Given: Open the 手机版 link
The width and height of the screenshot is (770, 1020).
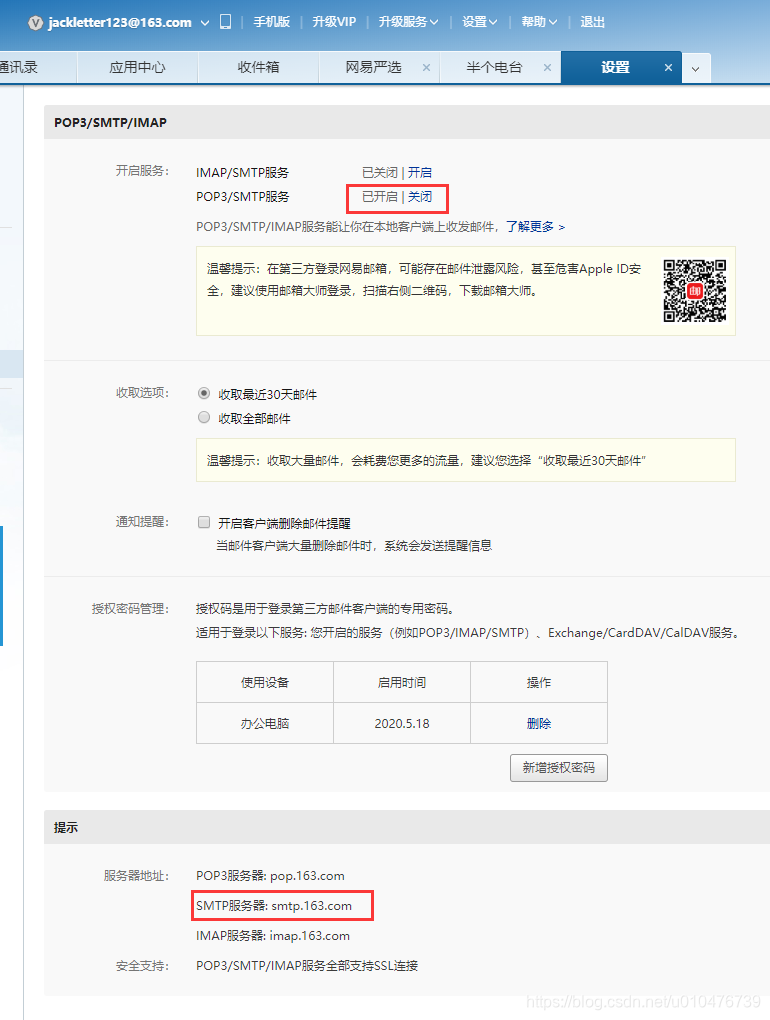Looking at the screenshot, I should [271, 22].
